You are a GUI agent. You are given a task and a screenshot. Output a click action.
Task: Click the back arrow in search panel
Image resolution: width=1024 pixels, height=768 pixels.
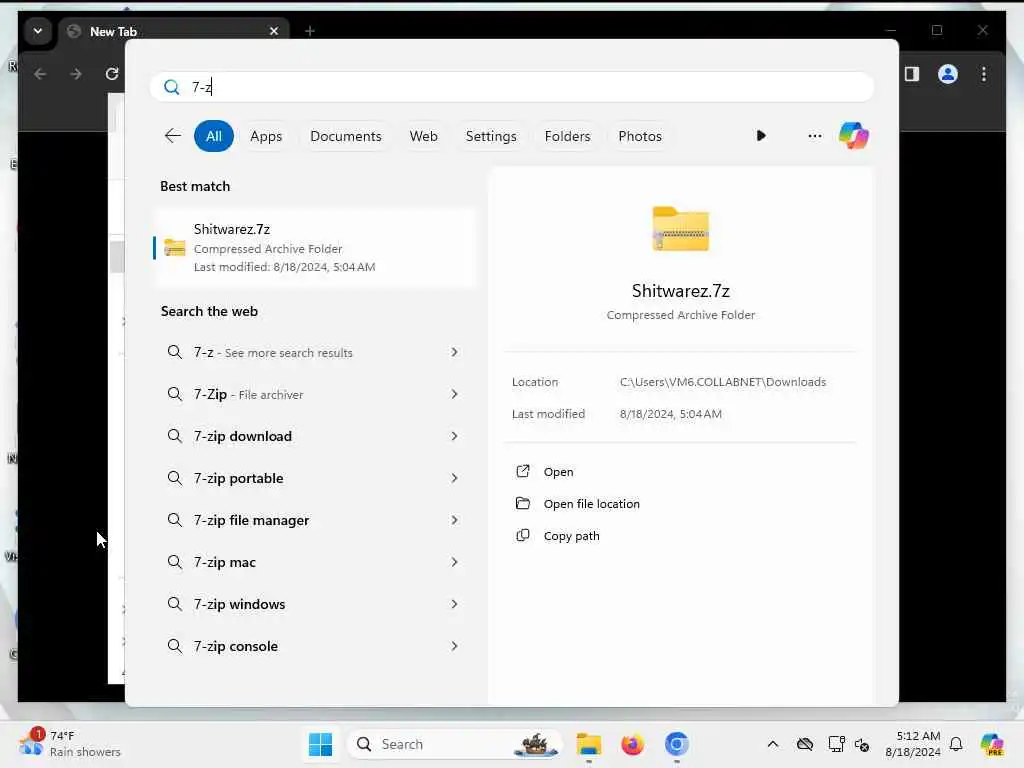click(172, 136)
